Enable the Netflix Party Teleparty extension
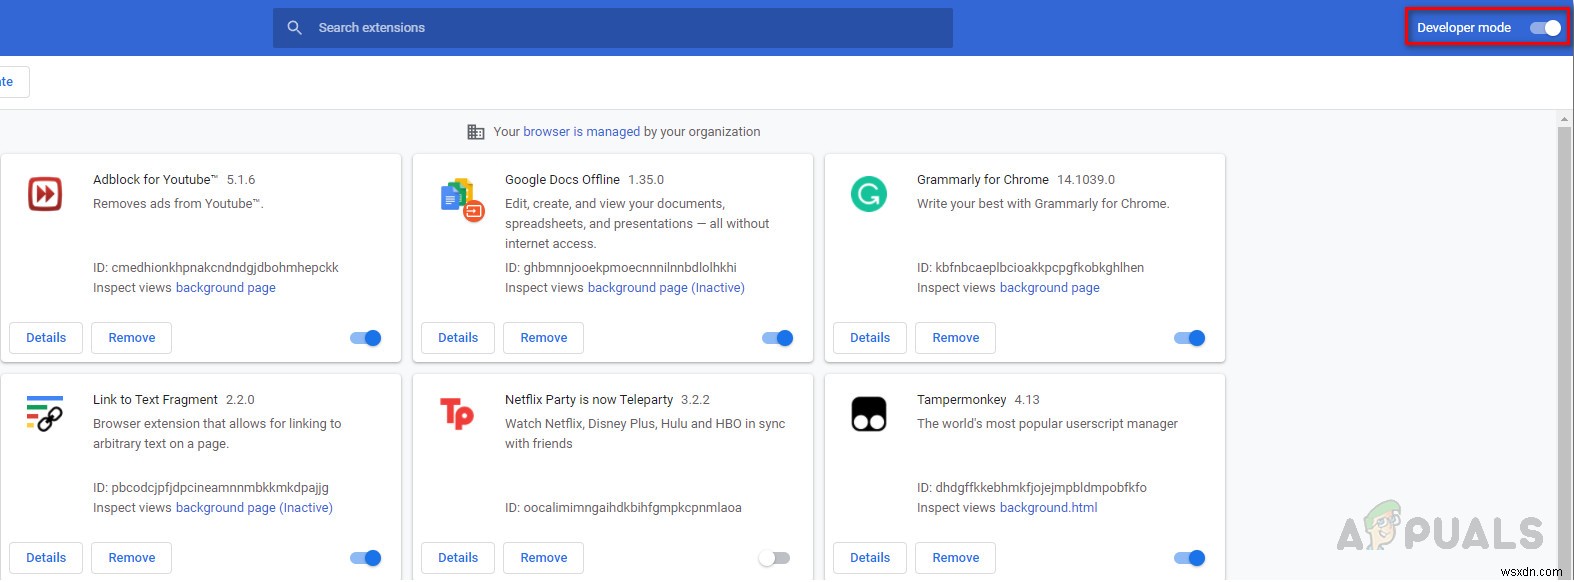This screenshot has height=582, width=1574. [774, 558]
